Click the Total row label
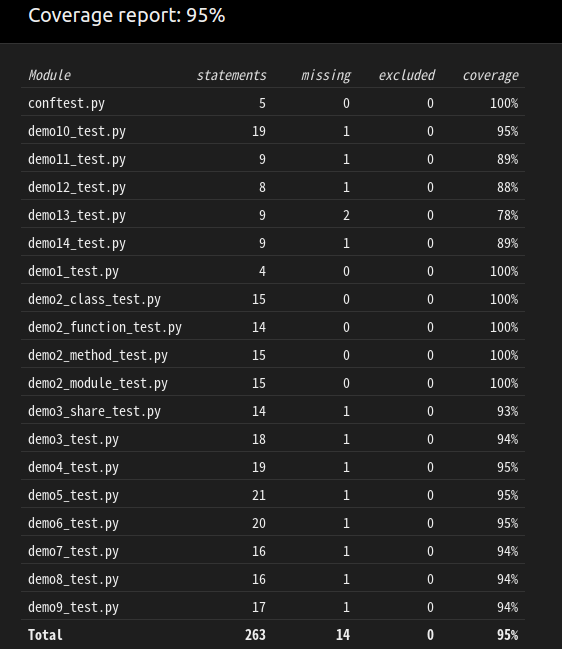 pyautogui.click(x=45, y=635)
